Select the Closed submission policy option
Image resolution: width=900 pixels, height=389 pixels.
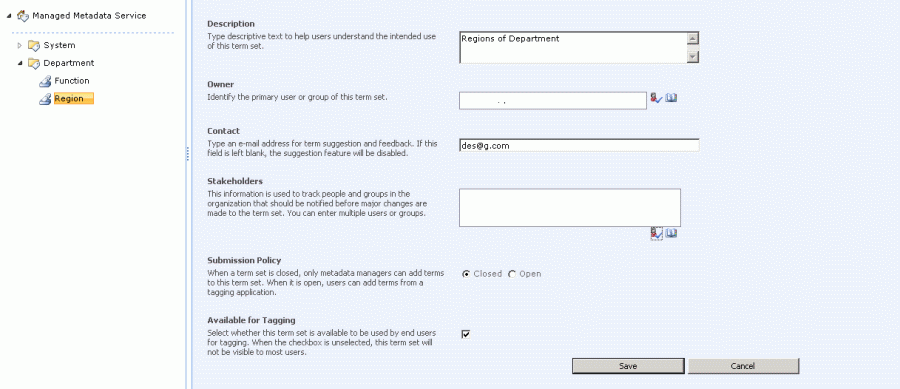(466, 274)
